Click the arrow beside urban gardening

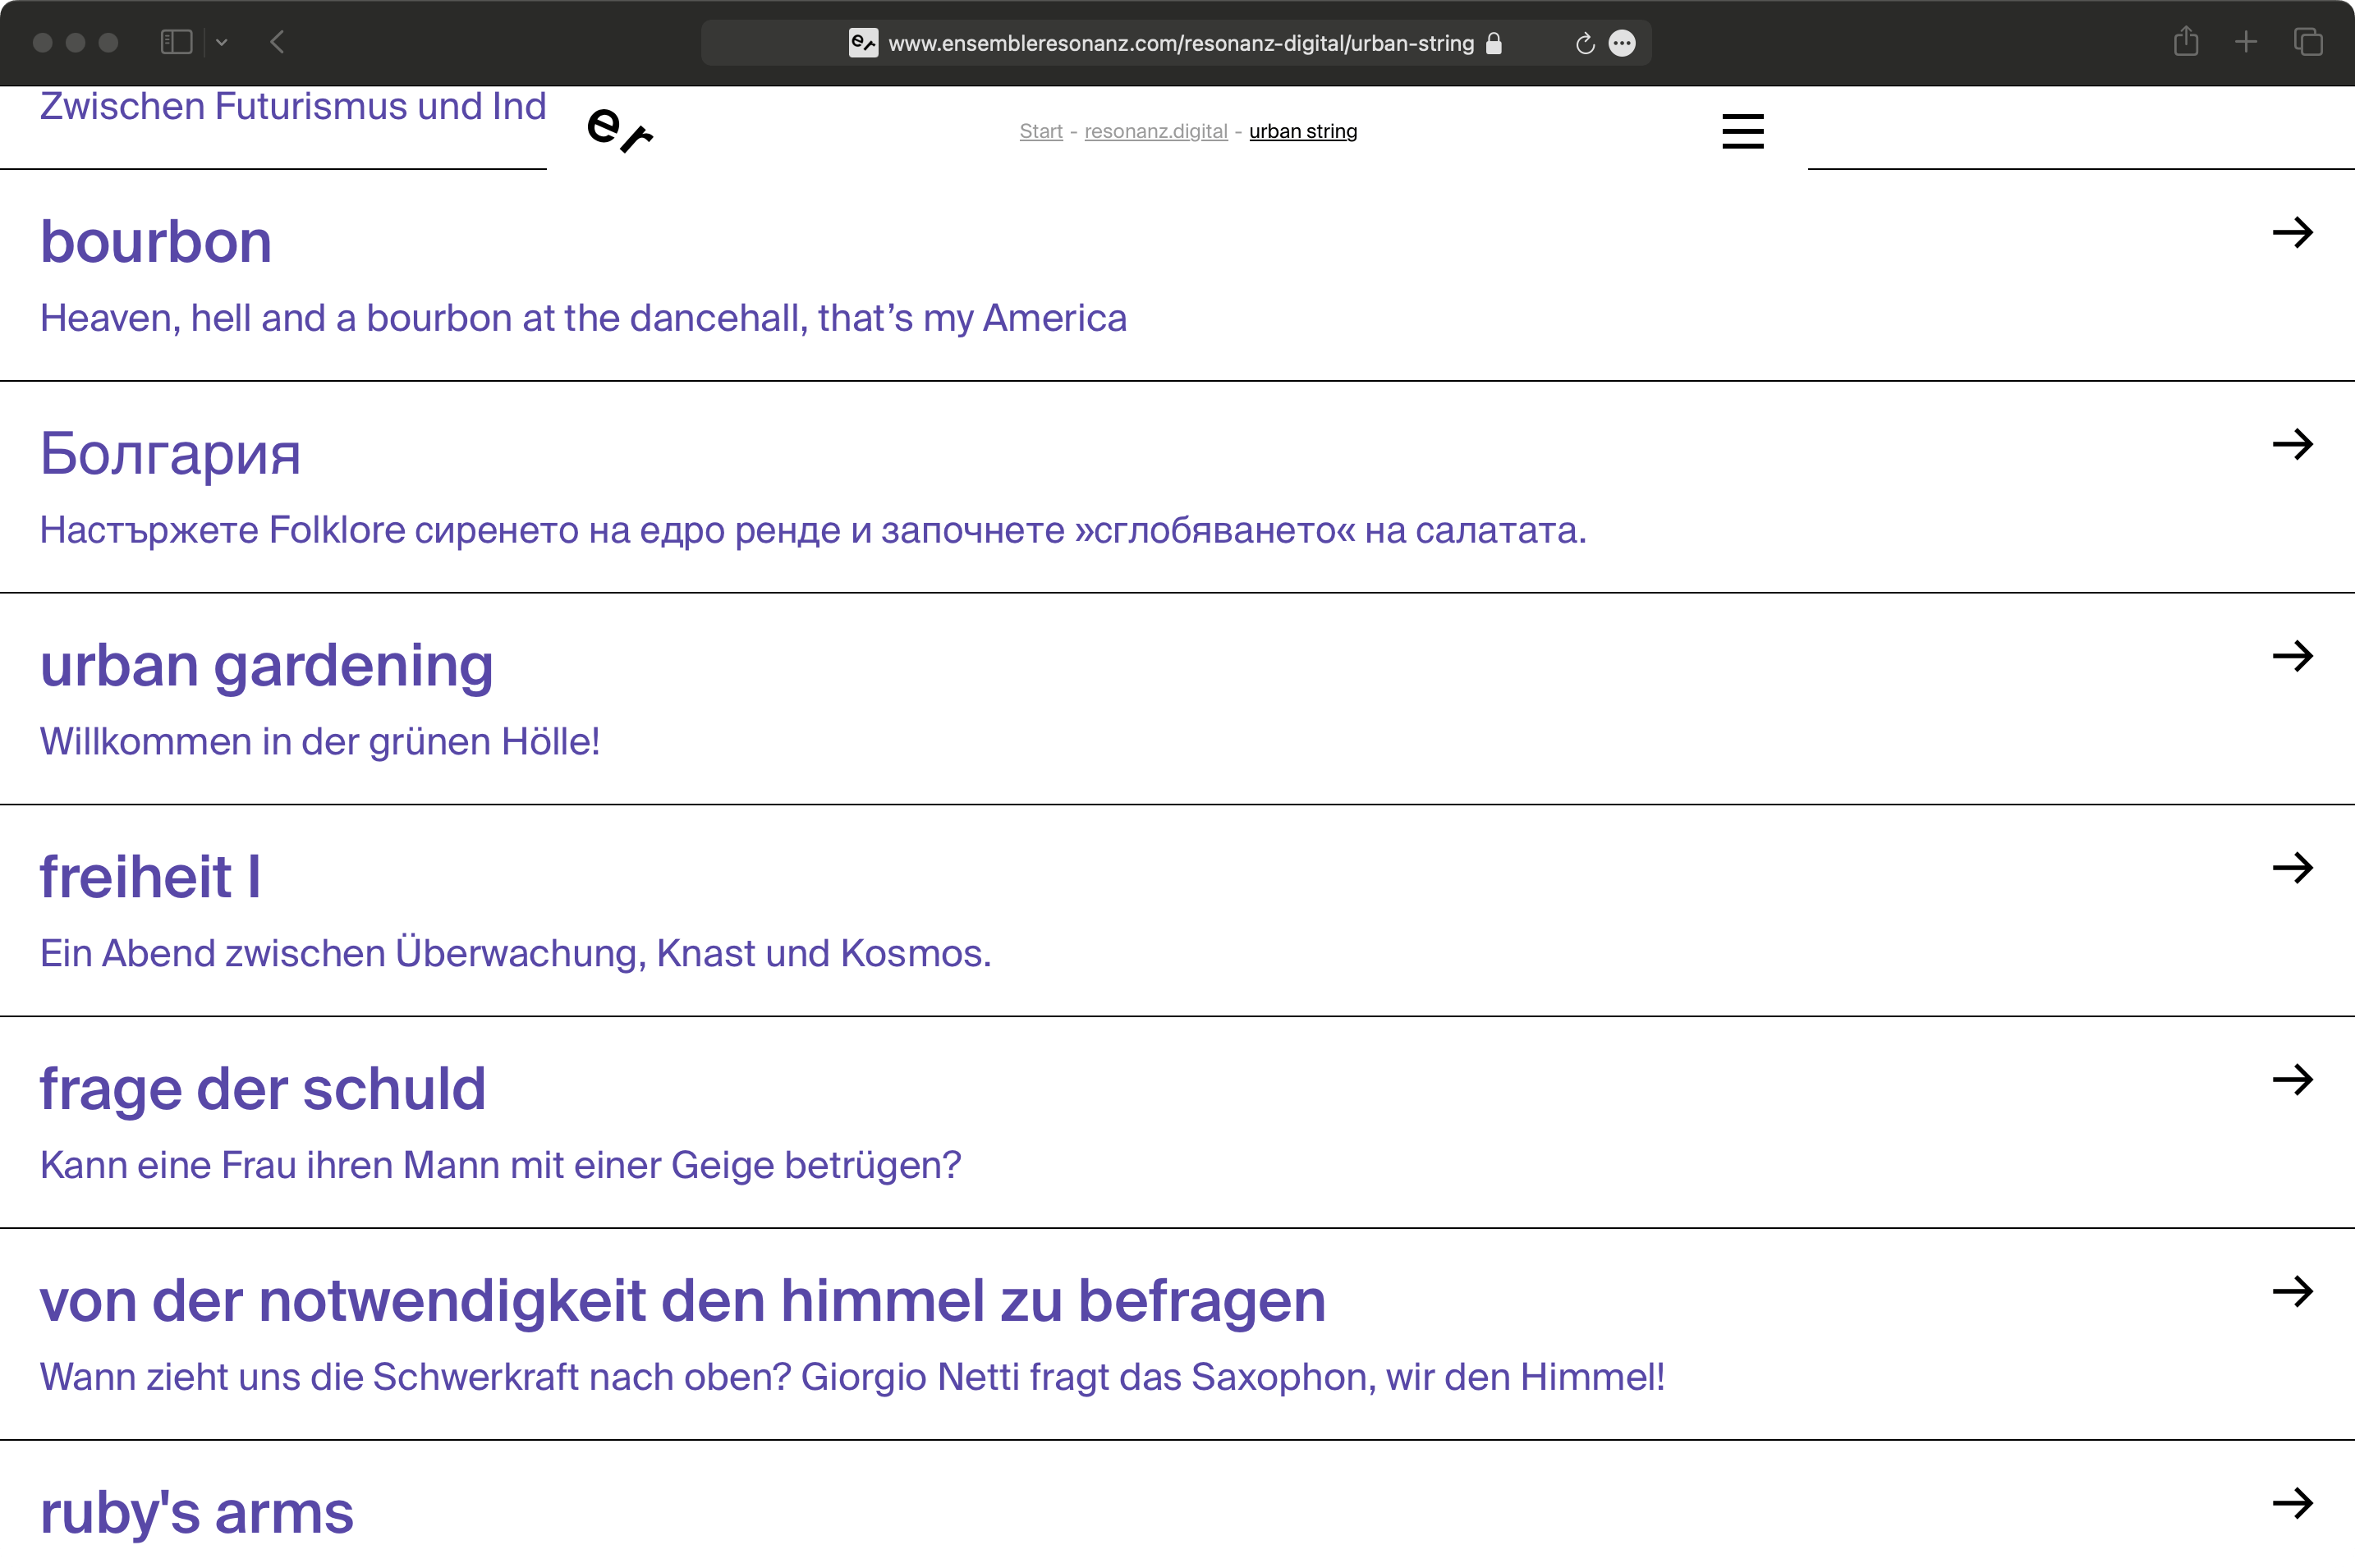pyautogui.click(x=2292, y=656)
